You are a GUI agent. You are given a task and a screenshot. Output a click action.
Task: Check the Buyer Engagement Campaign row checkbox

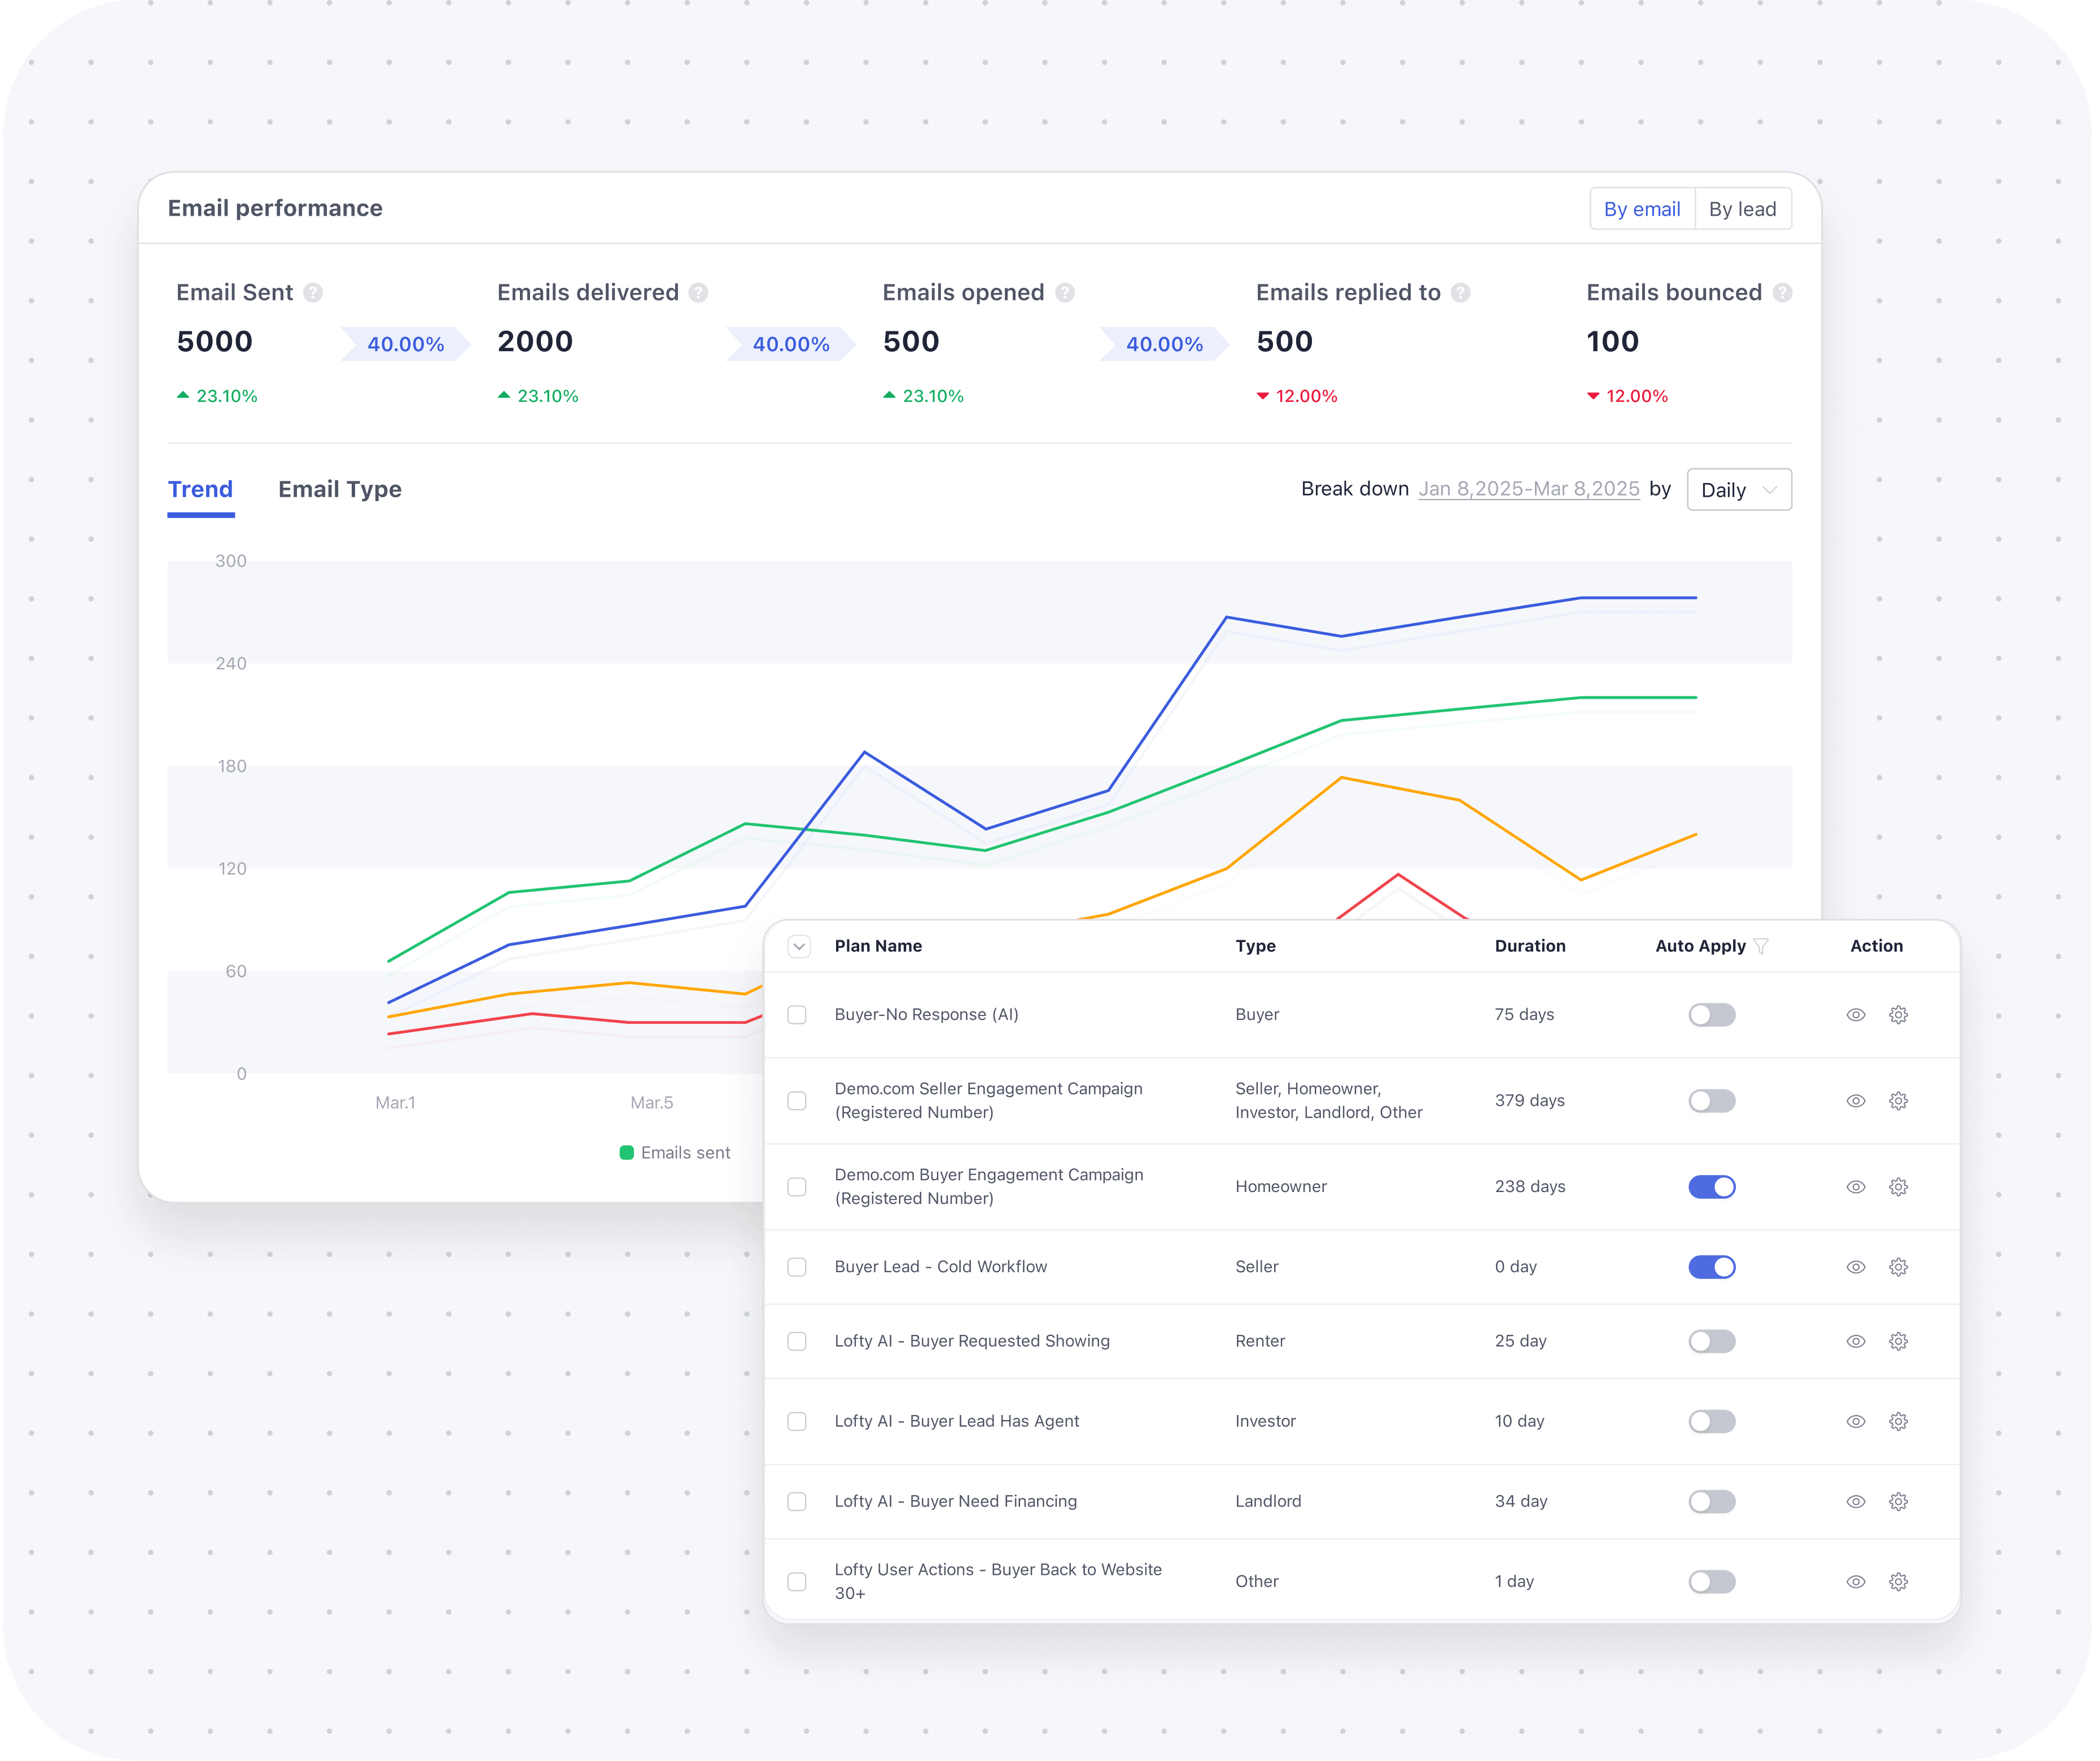coord(797,1187)
